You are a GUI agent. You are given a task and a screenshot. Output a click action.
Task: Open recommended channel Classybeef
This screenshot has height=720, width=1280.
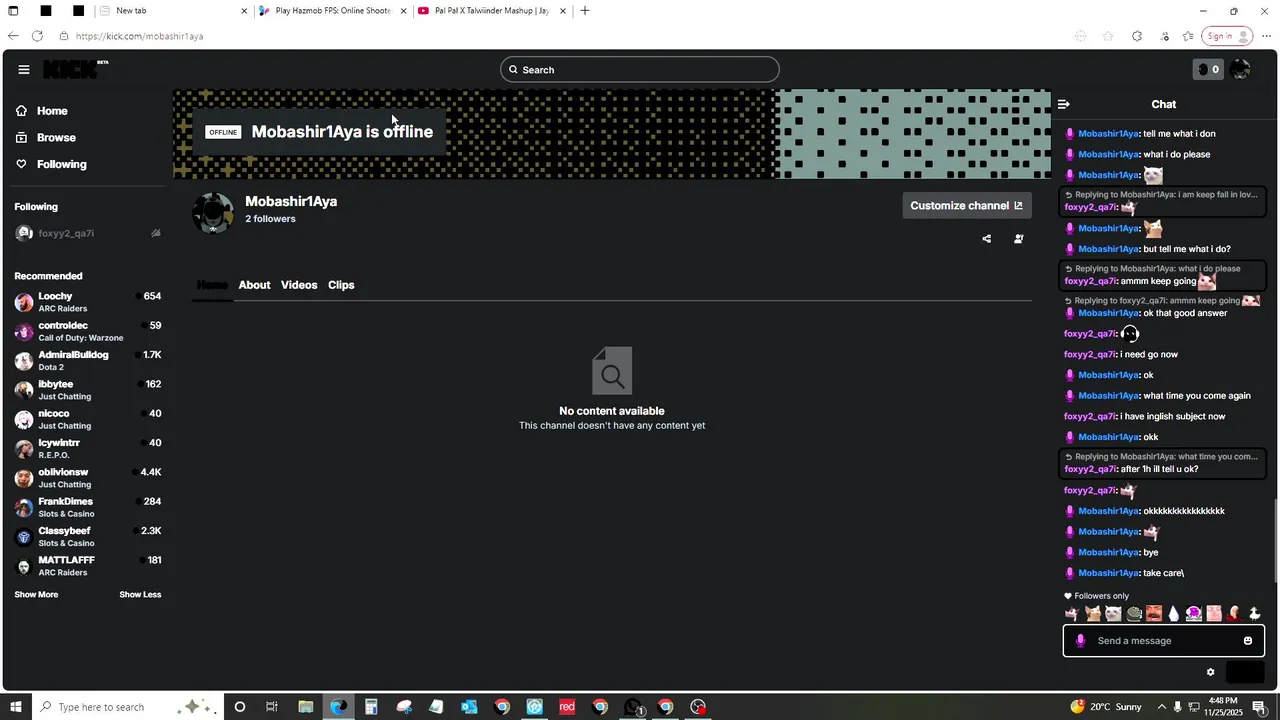point(88,537)
